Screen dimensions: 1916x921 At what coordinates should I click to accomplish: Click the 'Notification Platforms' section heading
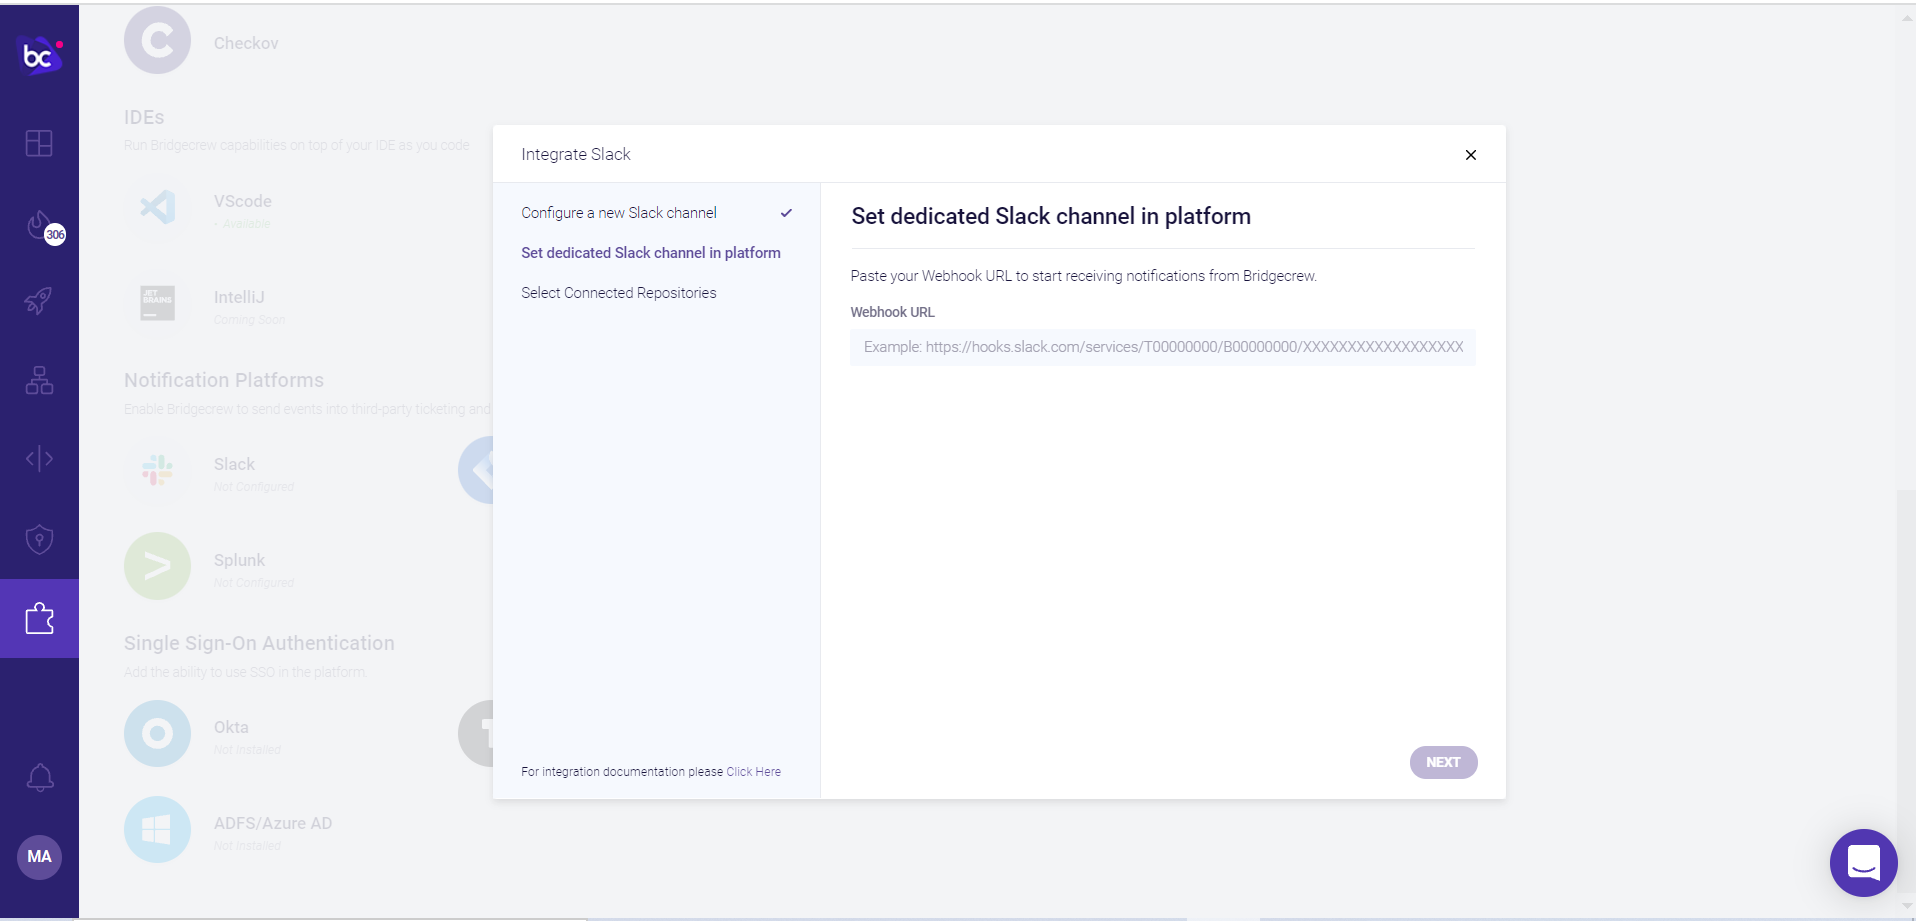point(224,380)
